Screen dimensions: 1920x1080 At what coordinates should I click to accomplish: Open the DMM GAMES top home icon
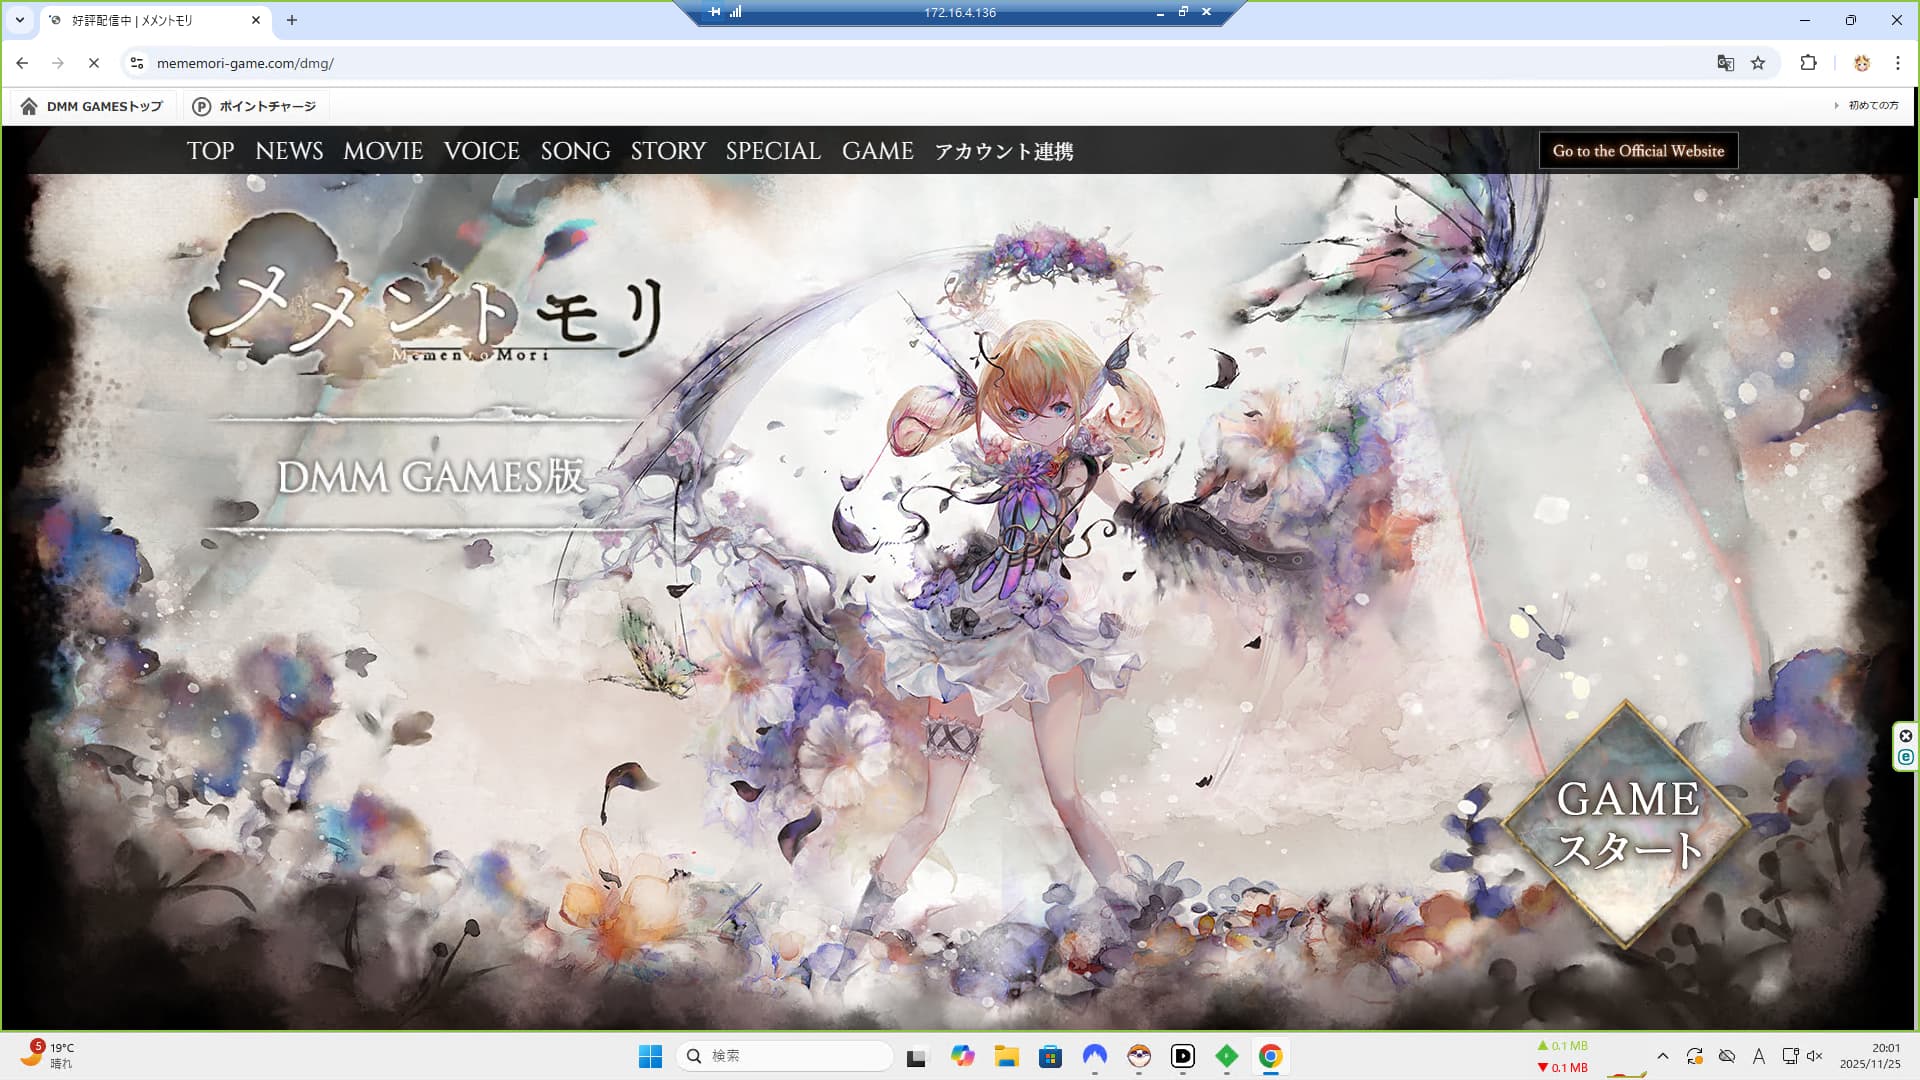pos(29,106)
